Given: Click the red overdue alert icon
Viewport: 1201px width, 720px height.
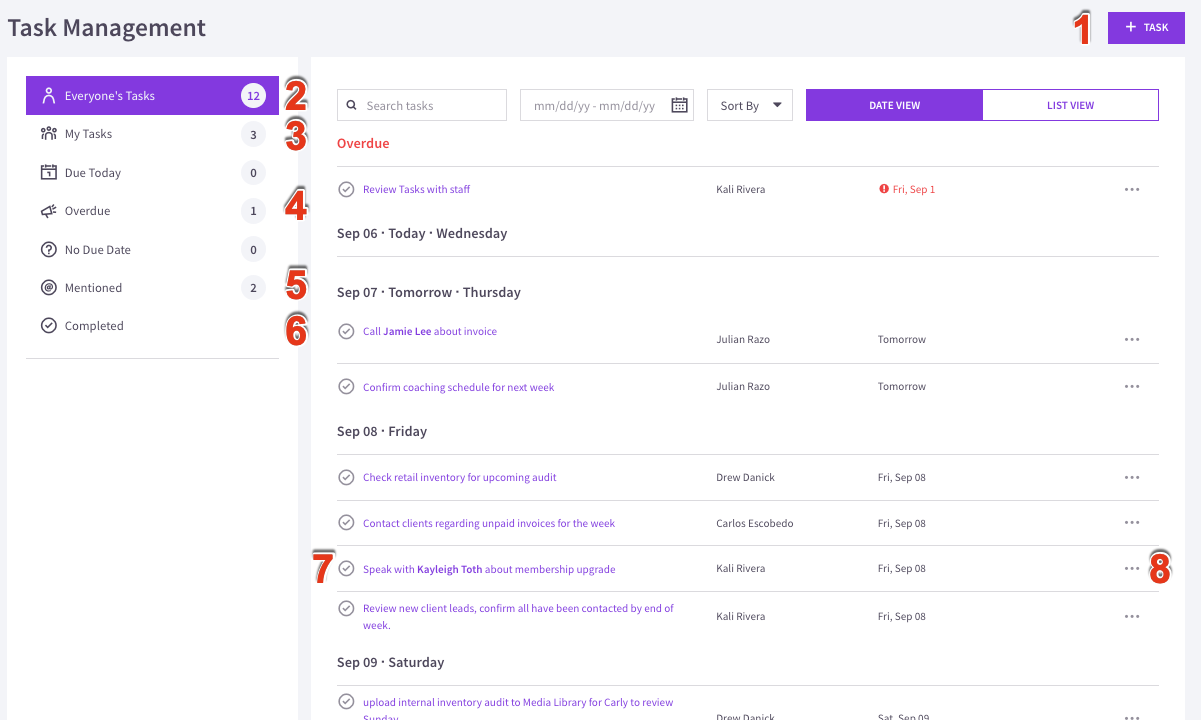Looking at the screenshot, I should [884, 189].
